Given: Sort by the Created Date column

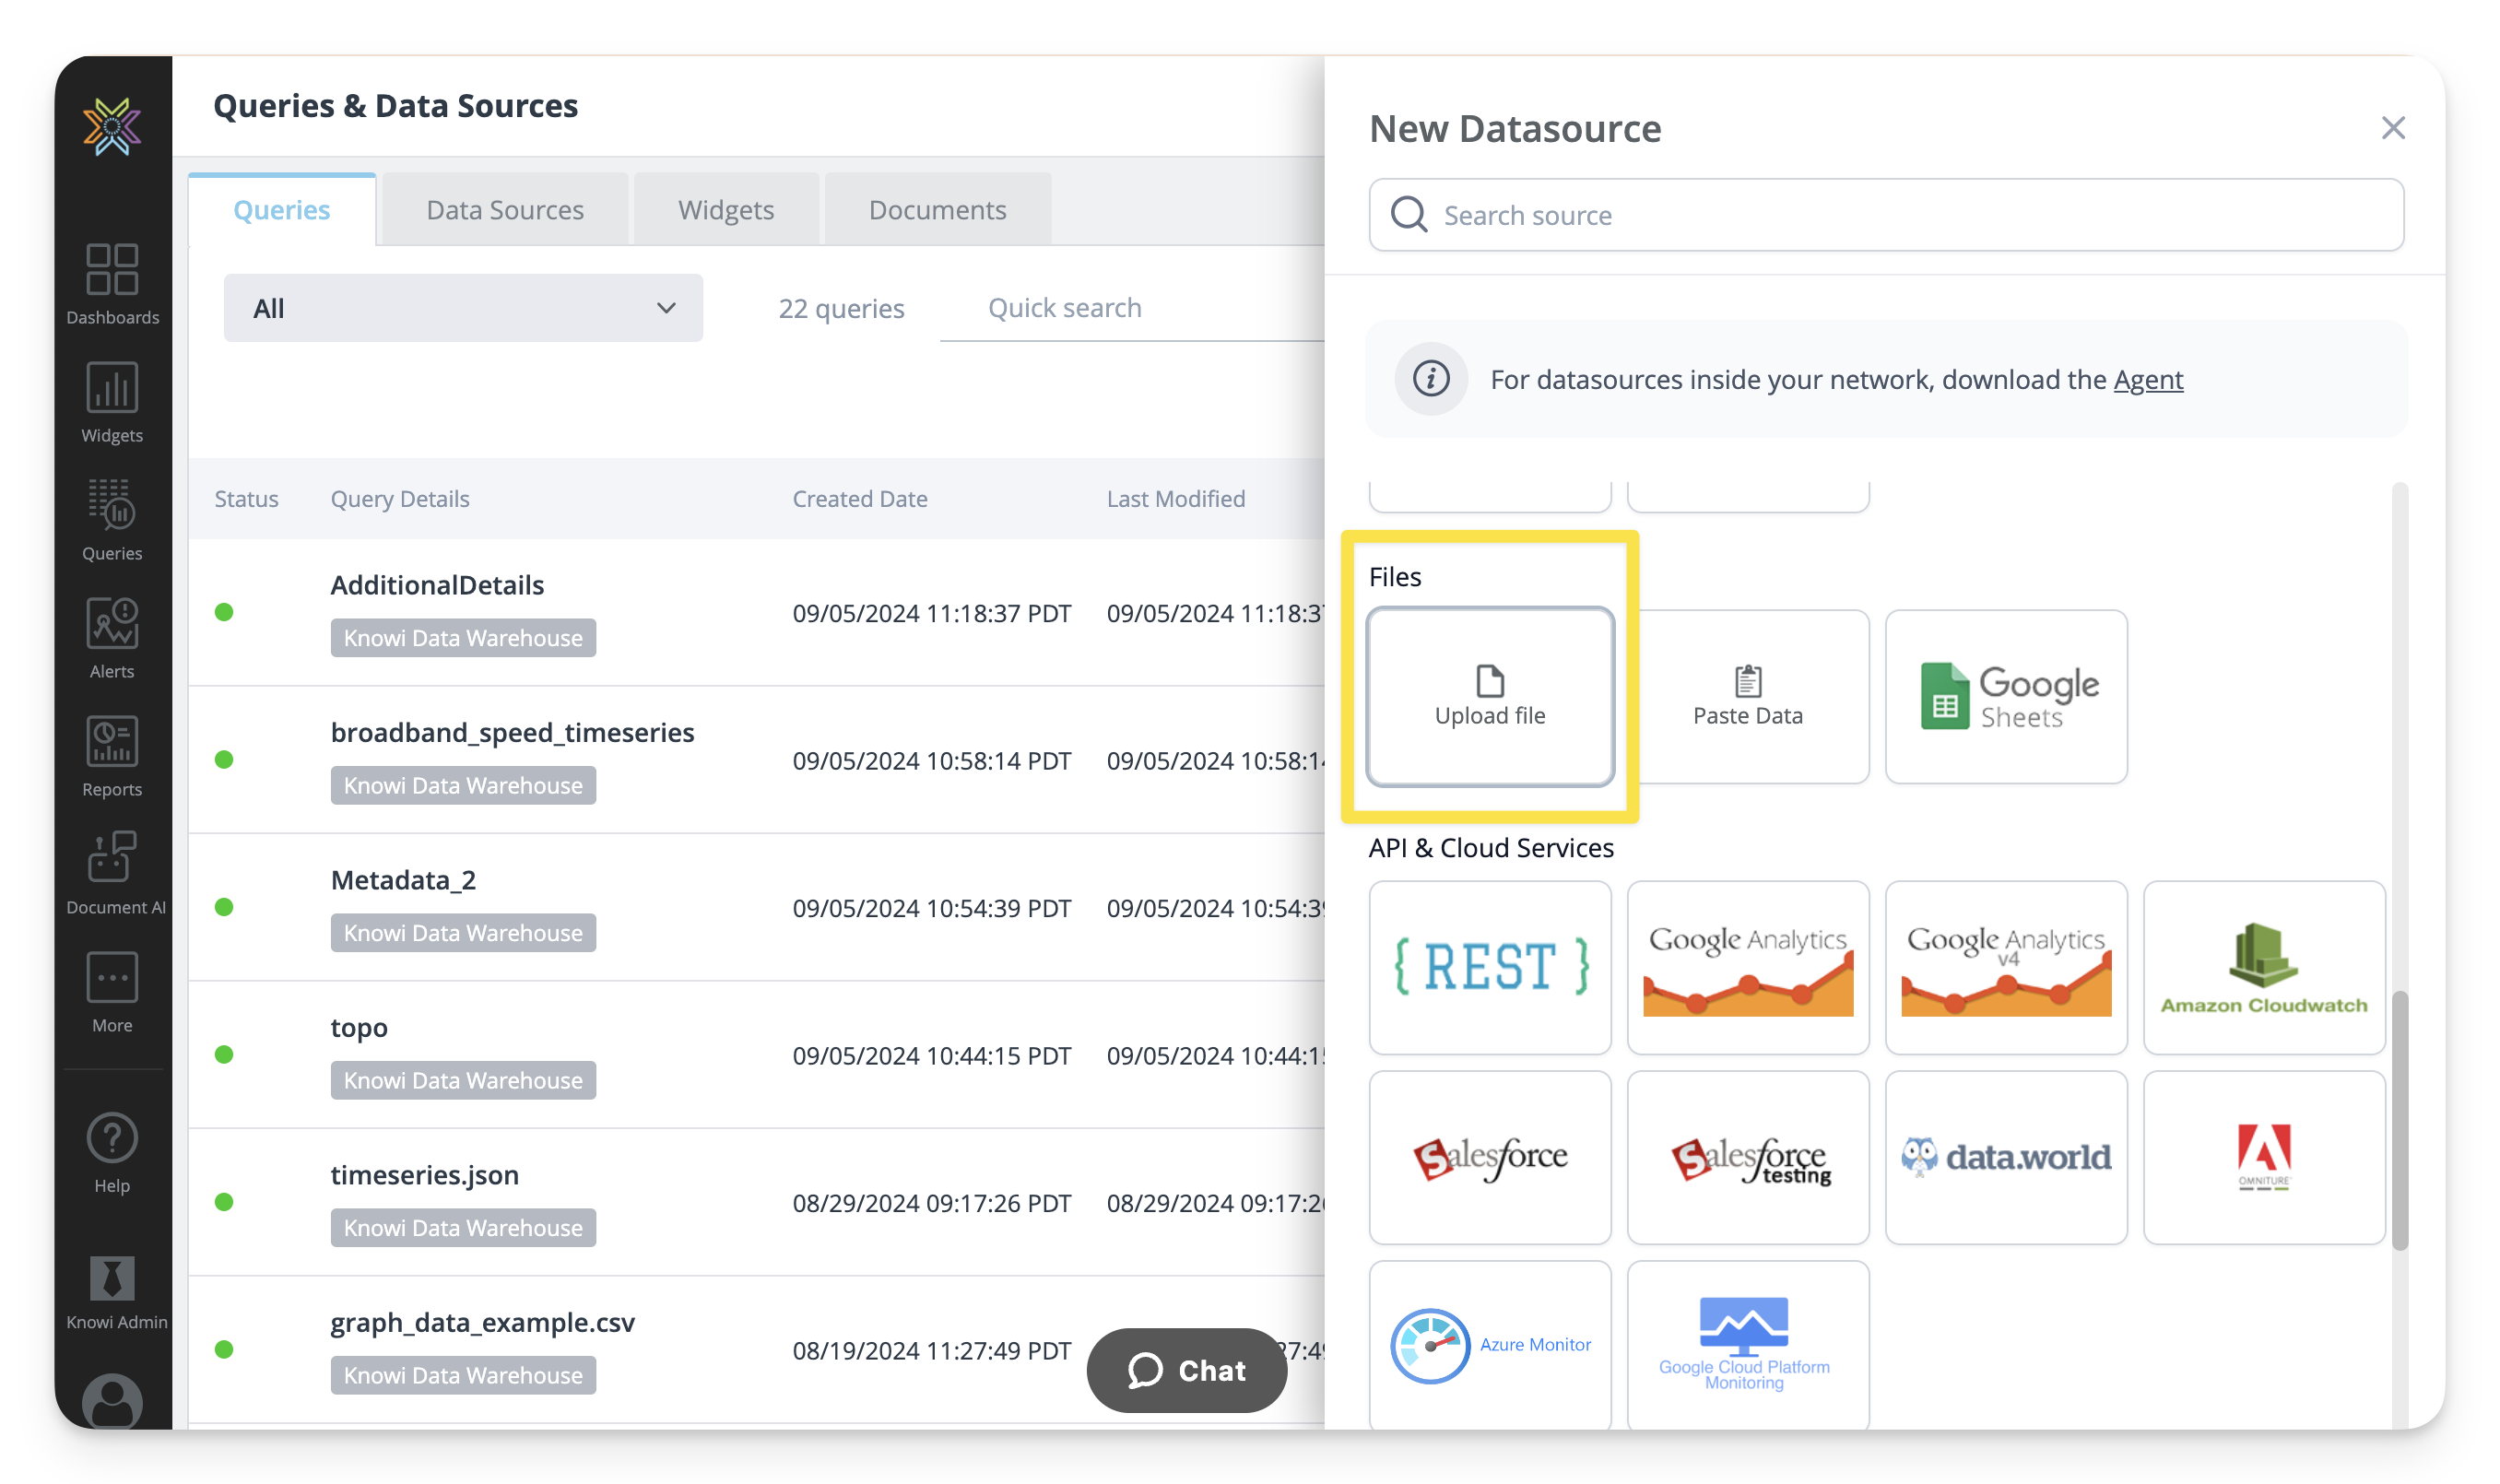Looking at the screenshot, I should pyautogui.click(x=860, y=499).
